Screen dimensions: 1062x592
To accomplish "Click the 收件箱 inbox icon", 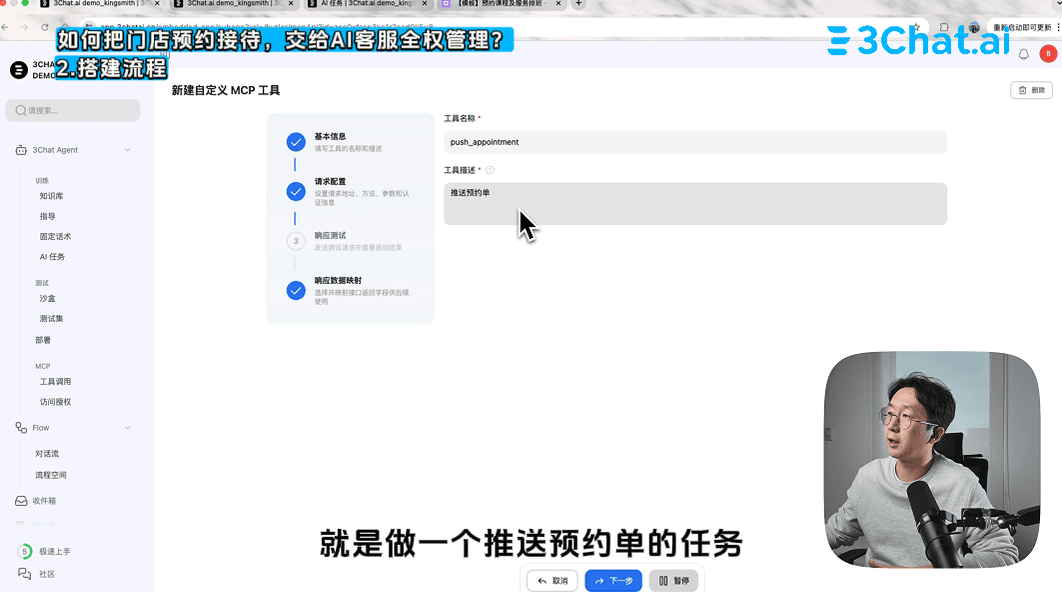I will (21, 501).
